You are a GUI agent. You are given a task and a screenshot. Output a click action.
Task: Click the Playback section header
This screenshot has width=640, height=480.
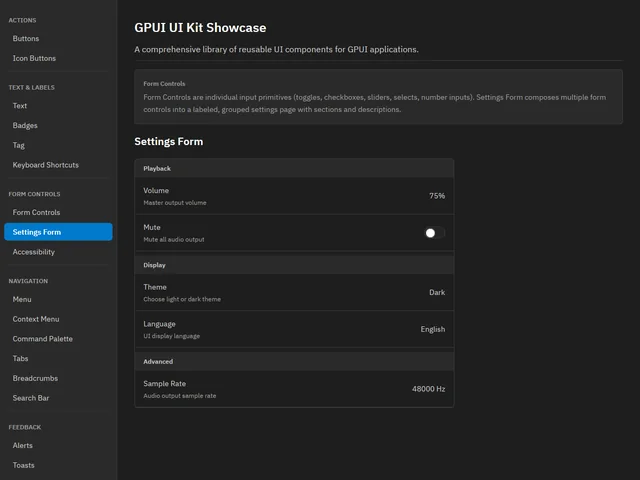coord(294,168)
